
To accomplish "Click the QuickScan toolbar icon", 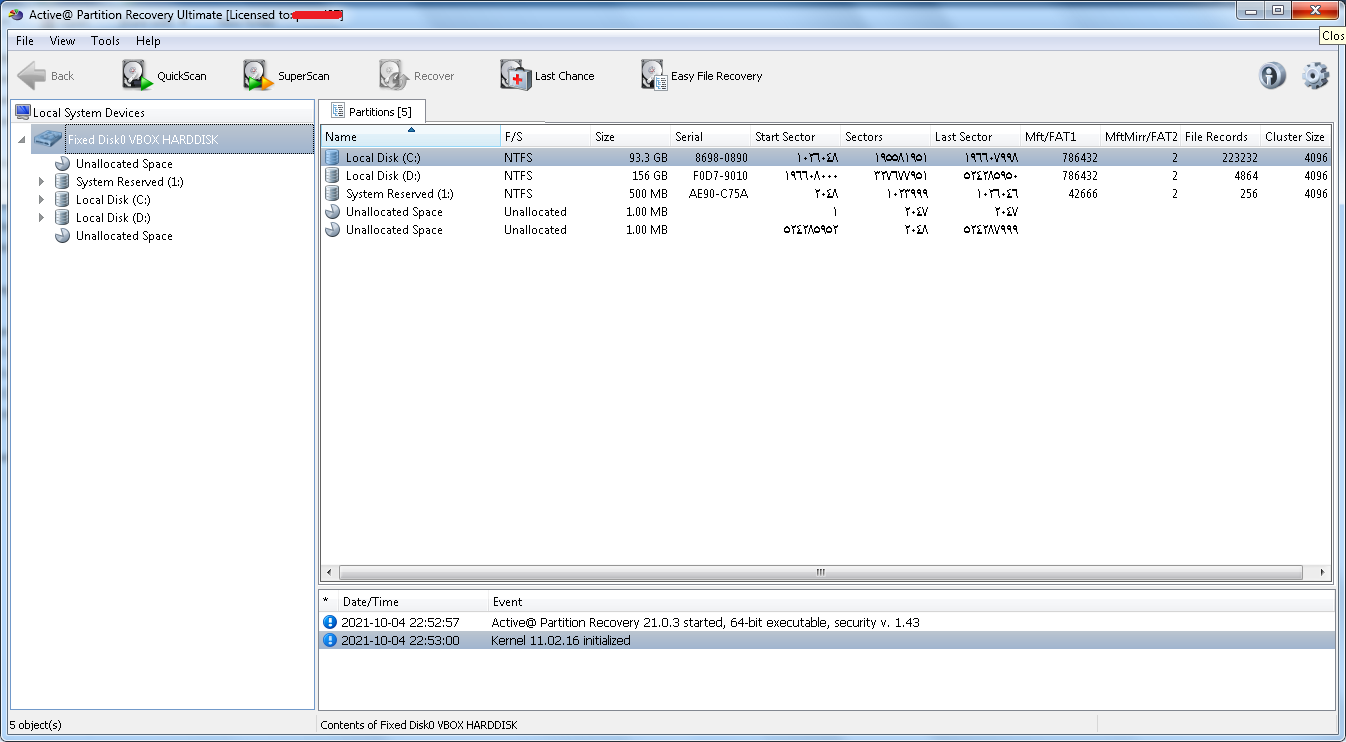I will tap(137, 76).
